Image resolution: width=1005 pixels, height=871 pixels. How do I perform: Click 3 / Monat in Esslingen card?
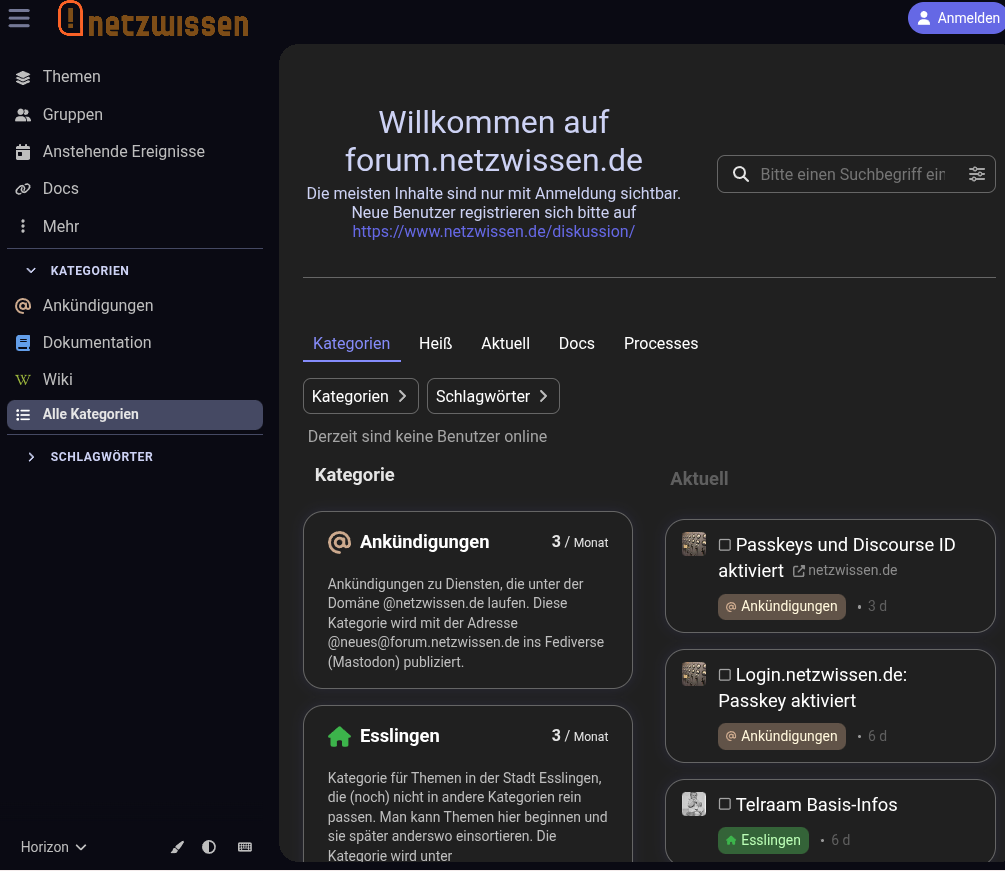(x=579, y=737)
